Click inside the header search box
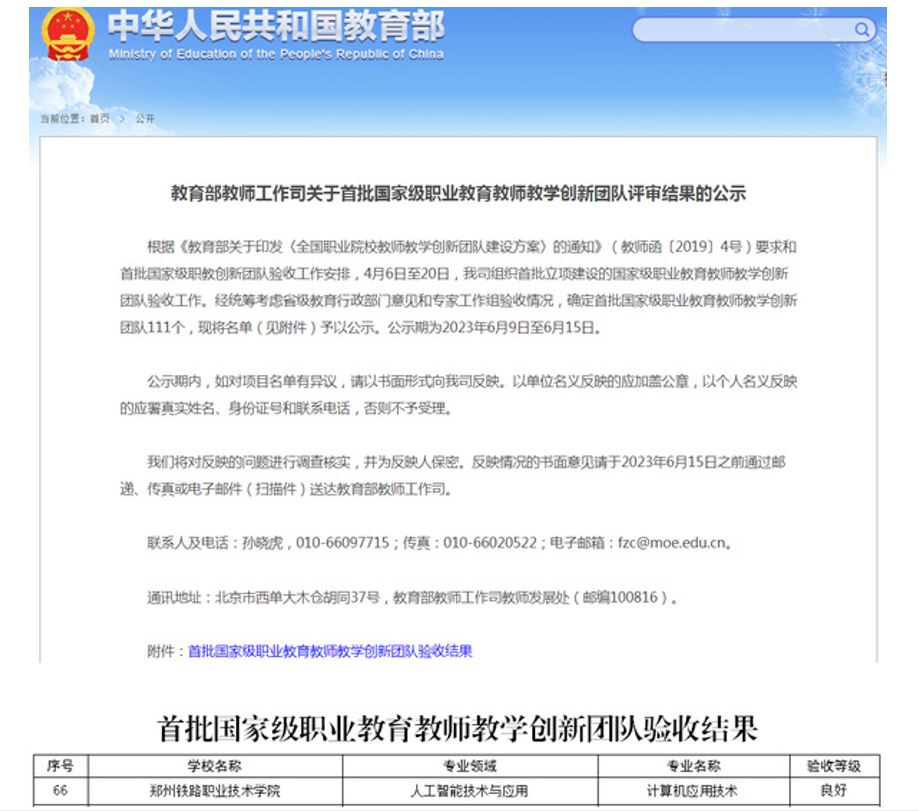 point(740,30)
